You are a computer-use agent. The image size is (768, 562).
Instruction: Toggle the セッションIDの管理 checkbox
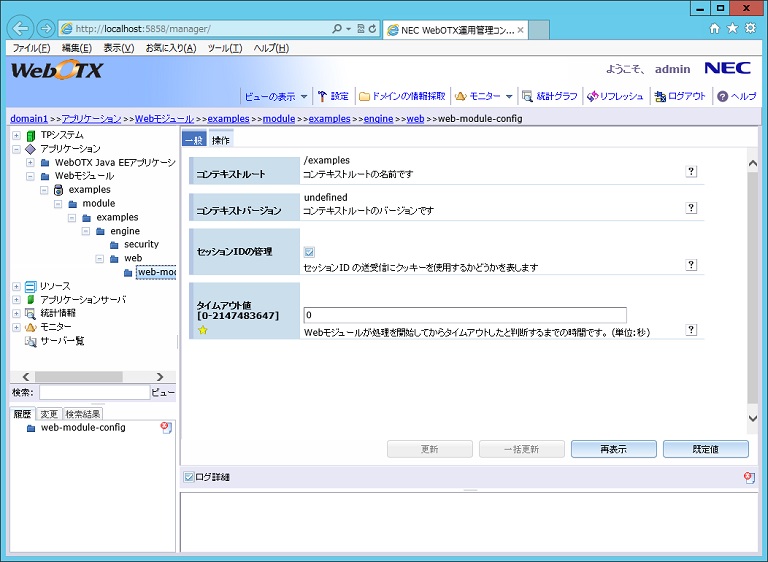point(309,252)
